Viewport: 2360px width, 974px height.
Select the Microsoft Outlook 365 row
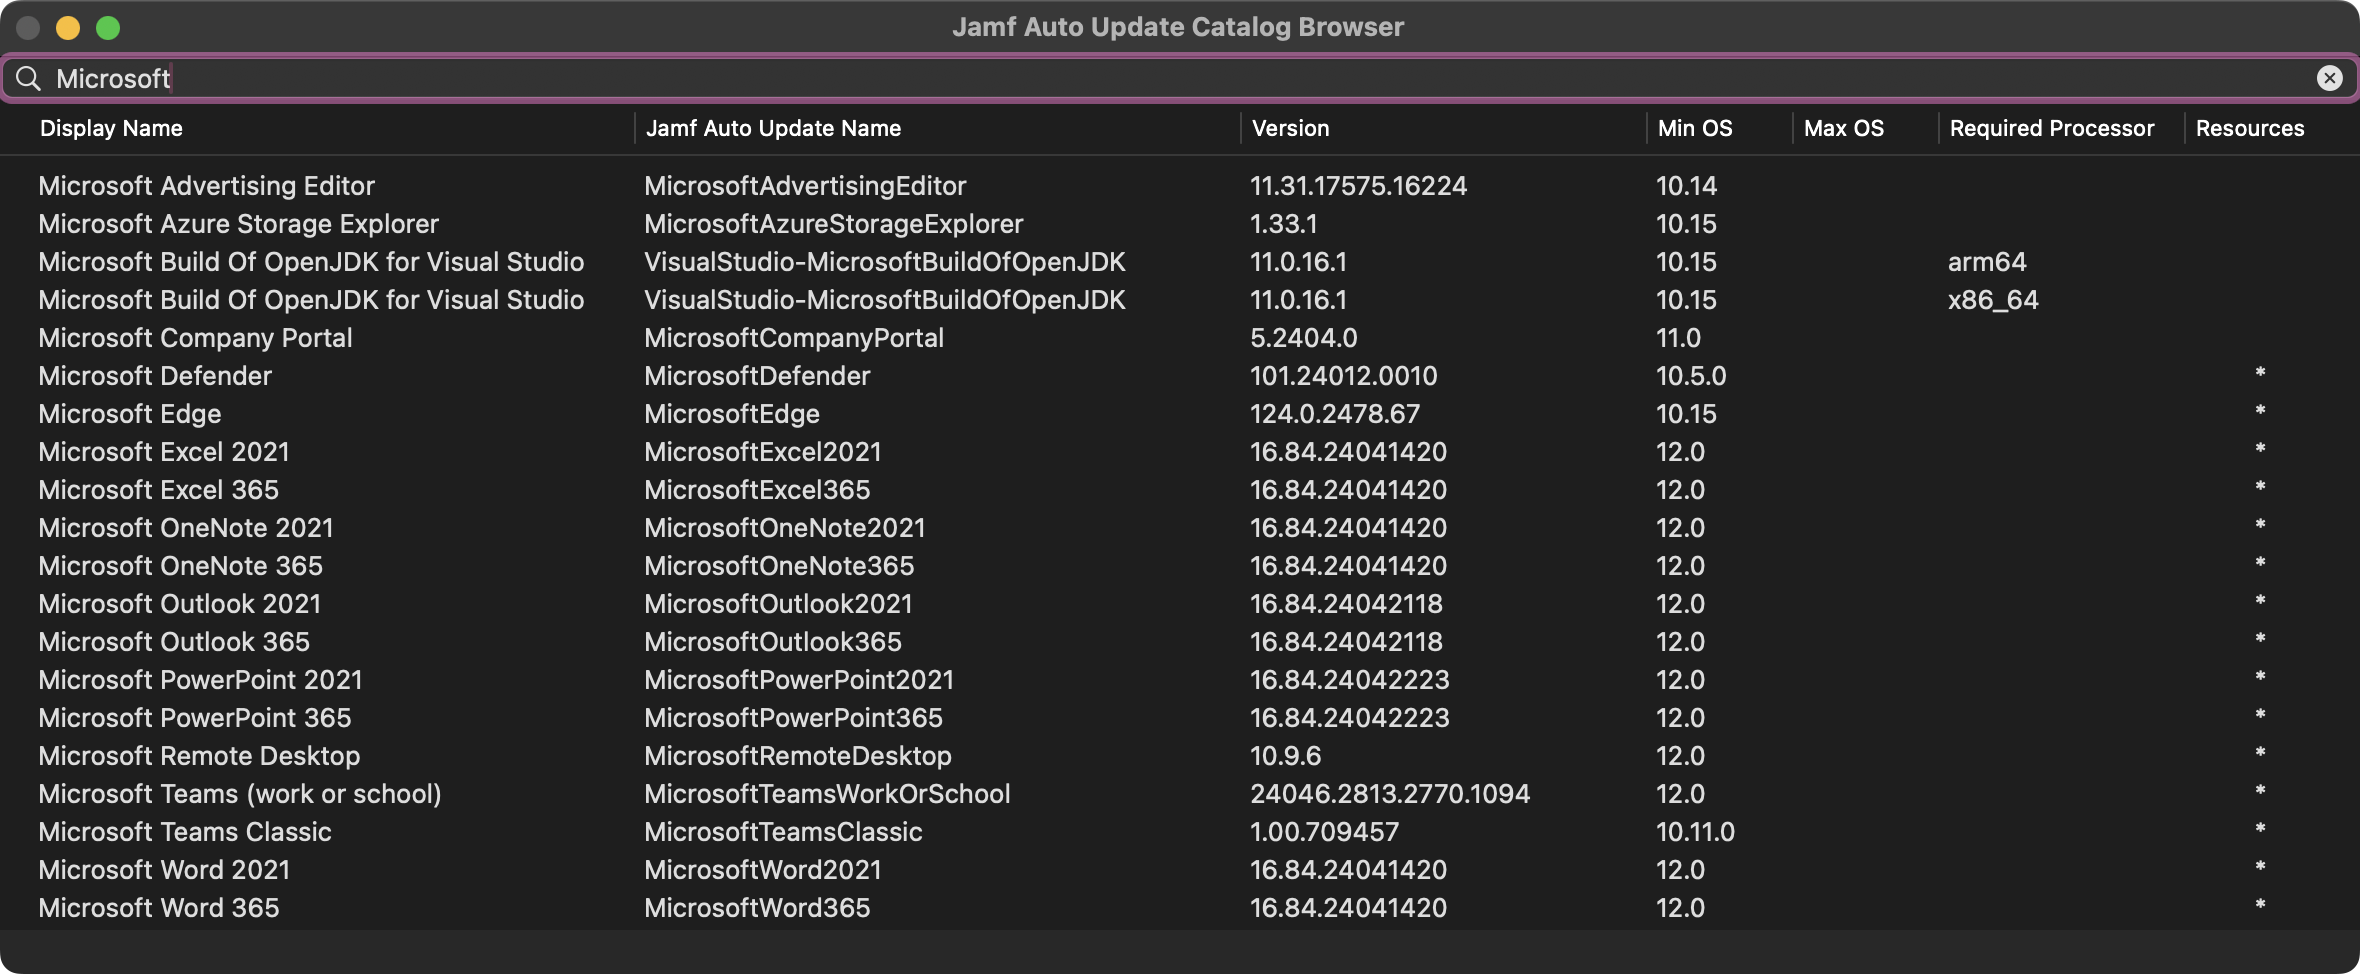1180,642
